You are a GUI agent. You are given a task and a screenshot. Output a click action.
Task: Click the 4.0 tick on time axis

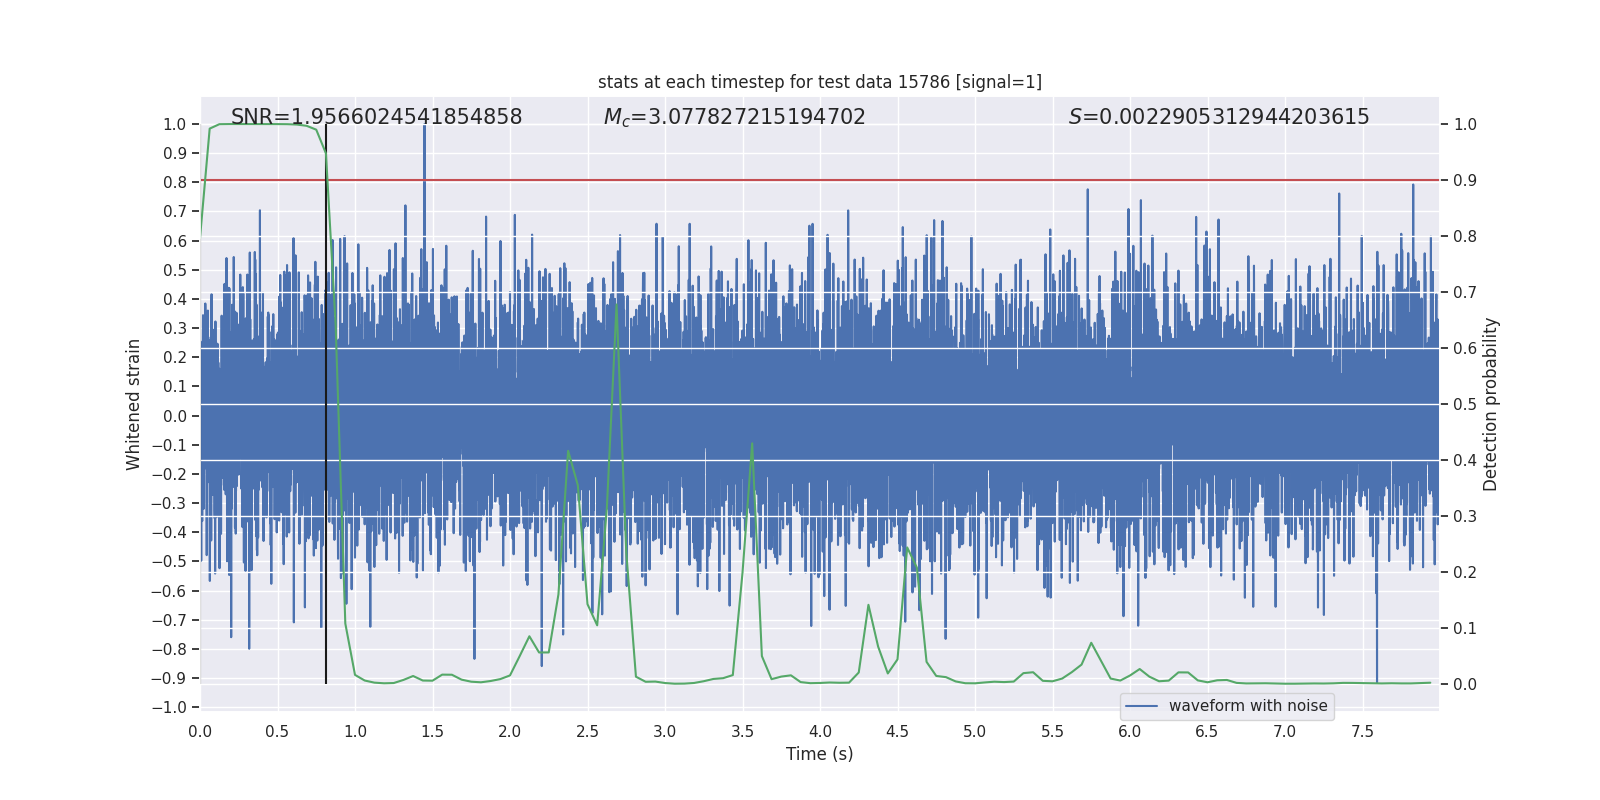pyautogui.click(x=820, y=731)
